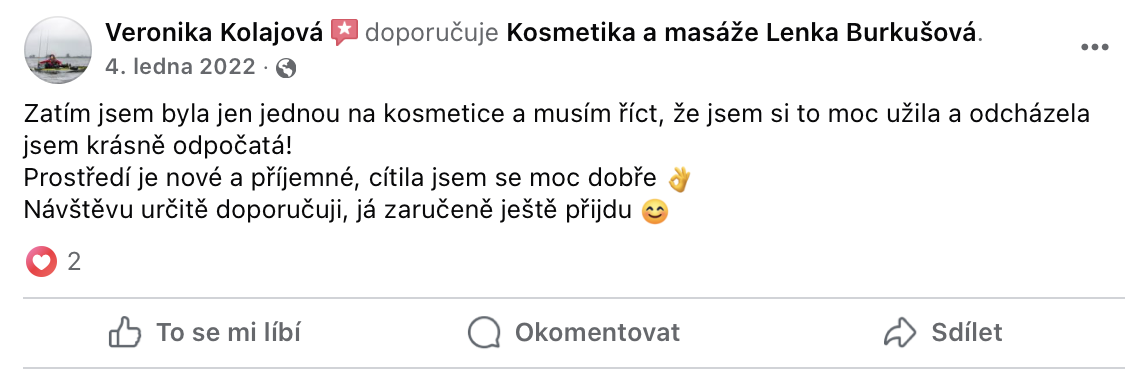Select the Okomentovat button

pos(573,332)
